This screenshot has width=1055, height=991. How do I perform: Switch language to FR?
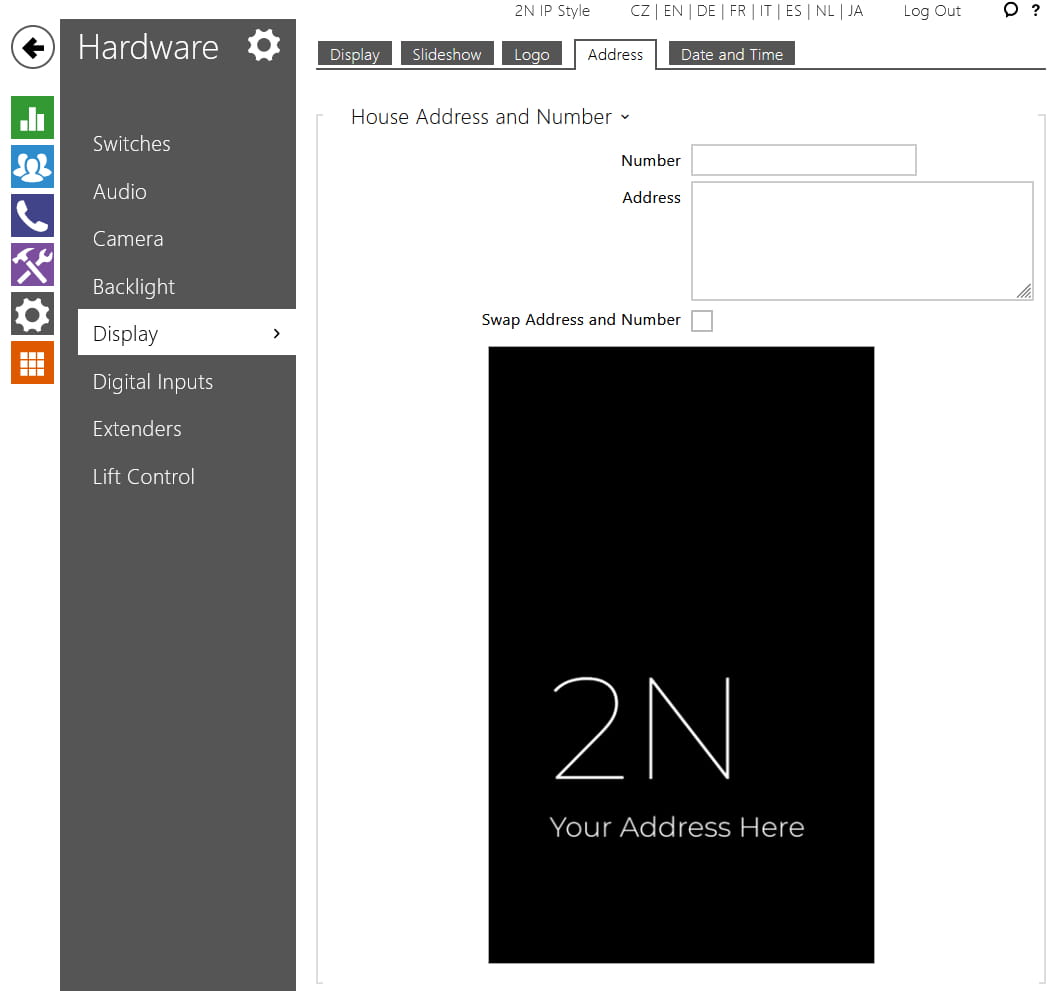click(737, 11)
